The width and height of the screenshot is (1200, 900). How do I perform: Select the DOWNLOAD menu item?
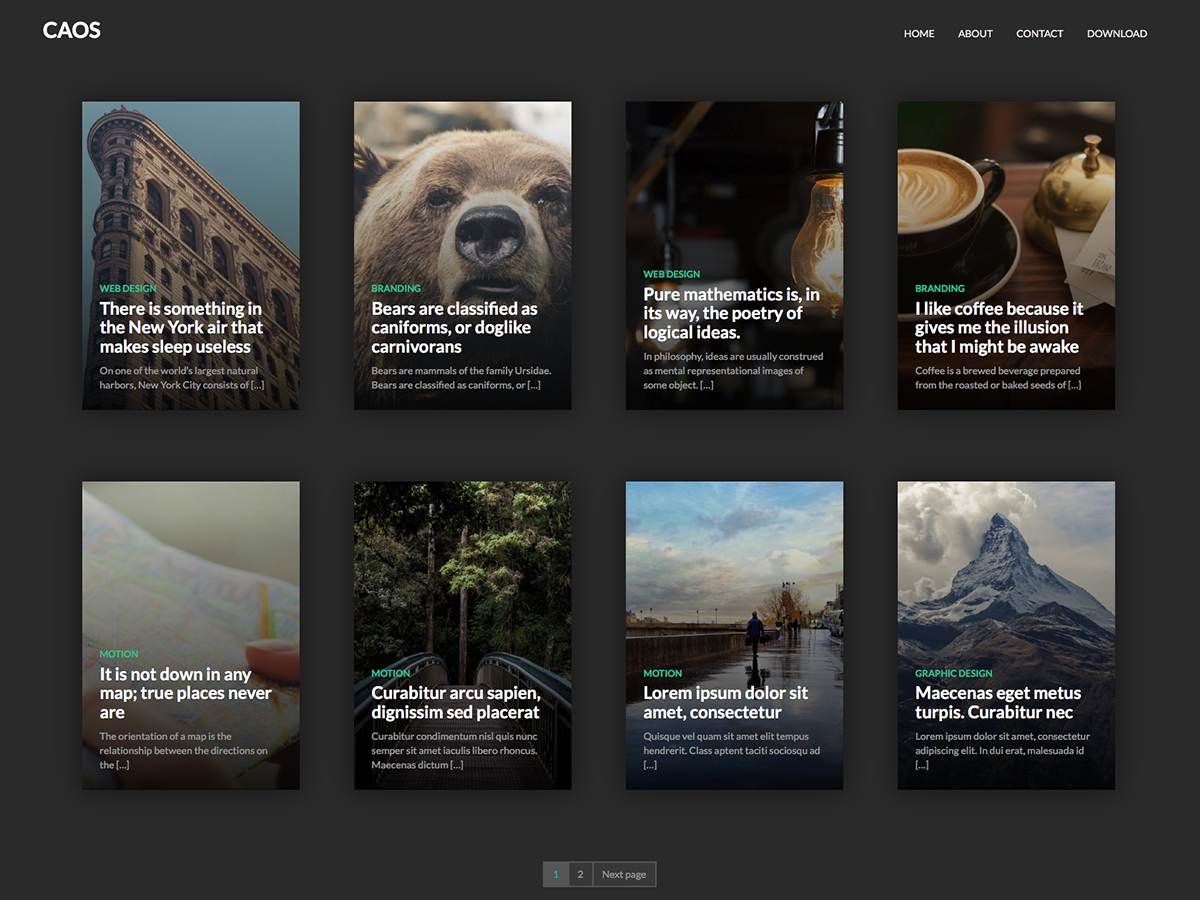pos(1117,33)
